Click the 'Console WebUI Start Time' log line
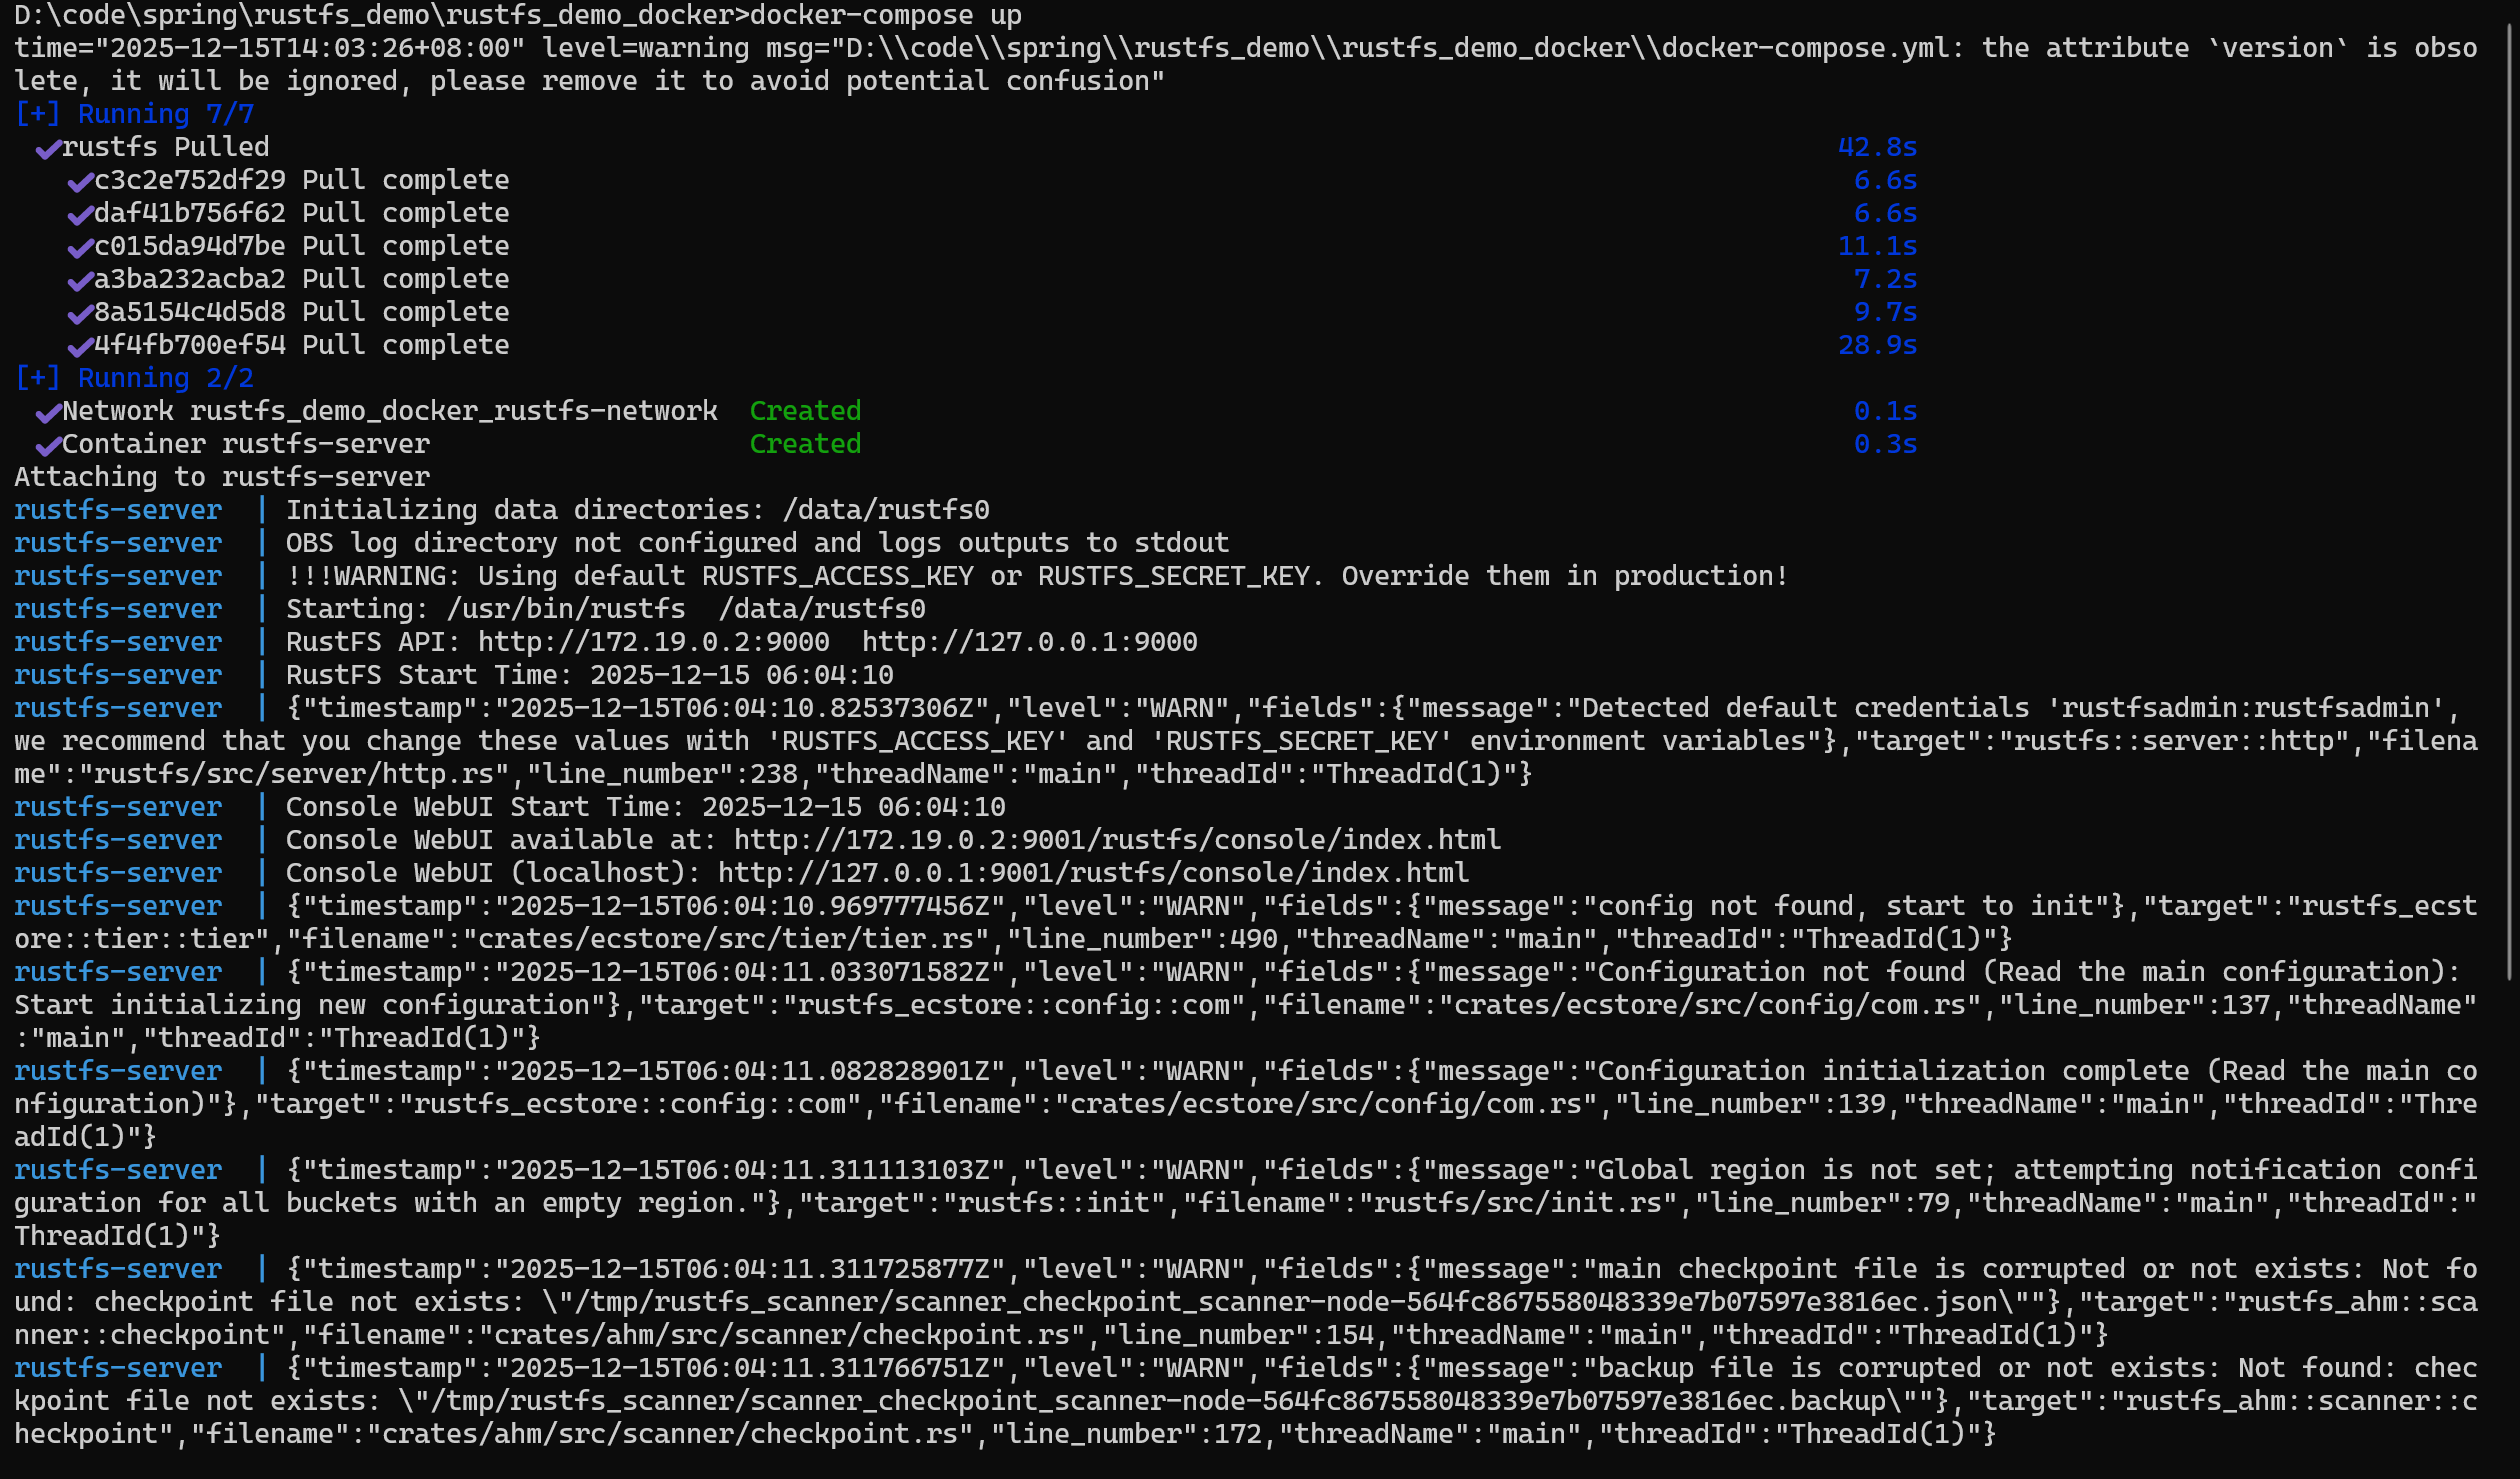2520x1479 pixels. pos(646,807)
